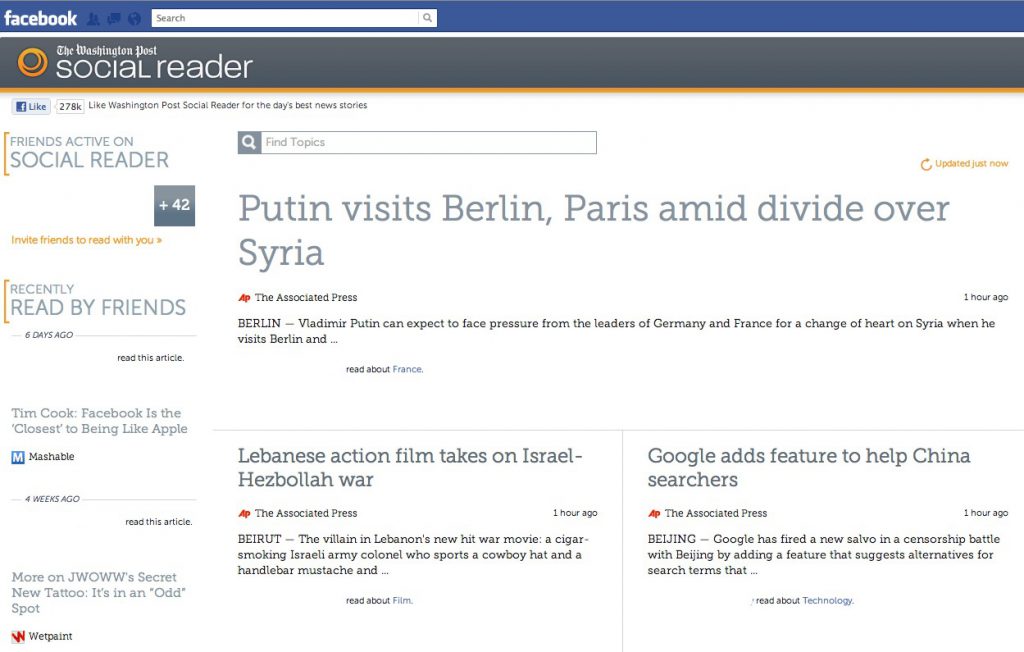
Task: Click The Associated Press under the Lebanese film headline
Action: [306, 513]
